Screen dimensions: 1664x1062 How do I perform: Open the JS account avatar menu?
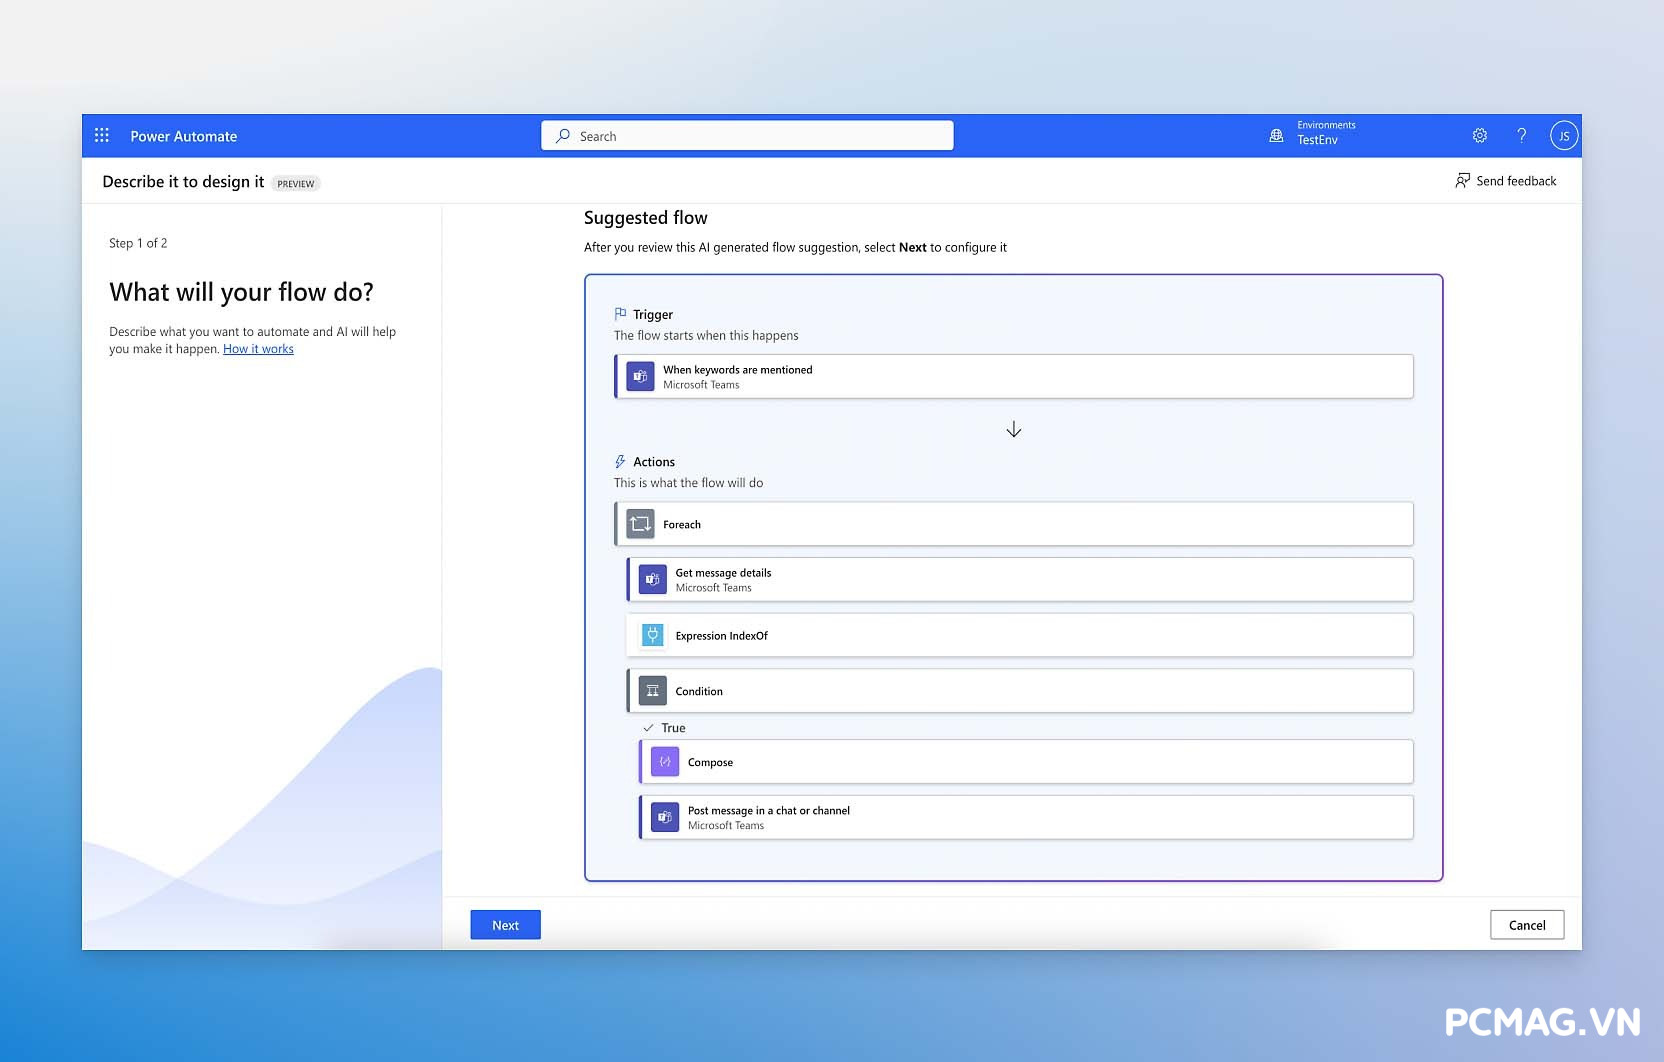pos(1563,135)
